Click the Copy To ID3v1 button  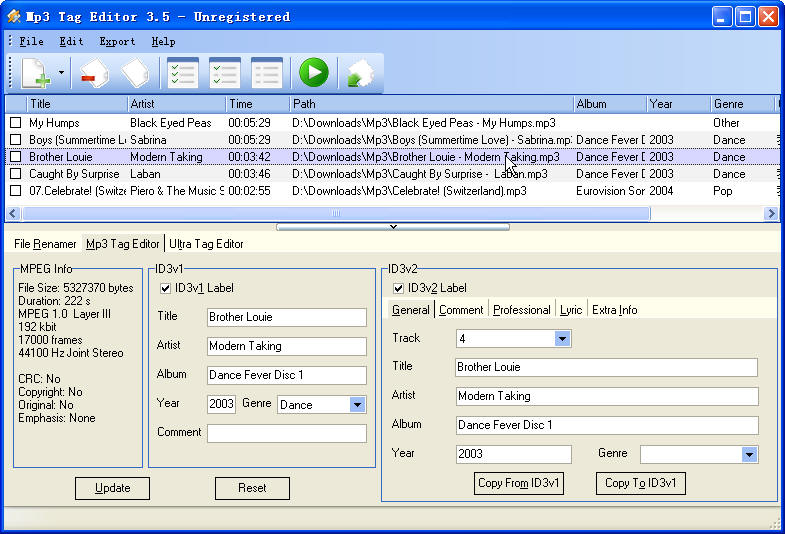click(x=641, y=483)
